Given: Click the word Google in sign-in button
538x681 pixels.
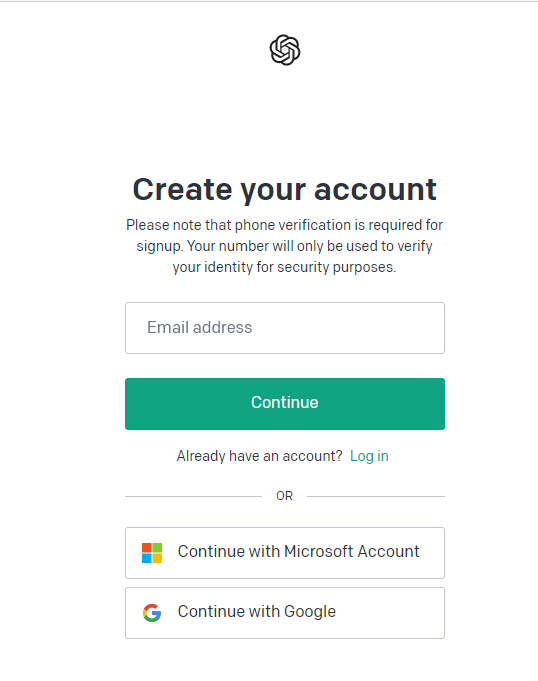Looking at the screenshot, I should point(310,612).
